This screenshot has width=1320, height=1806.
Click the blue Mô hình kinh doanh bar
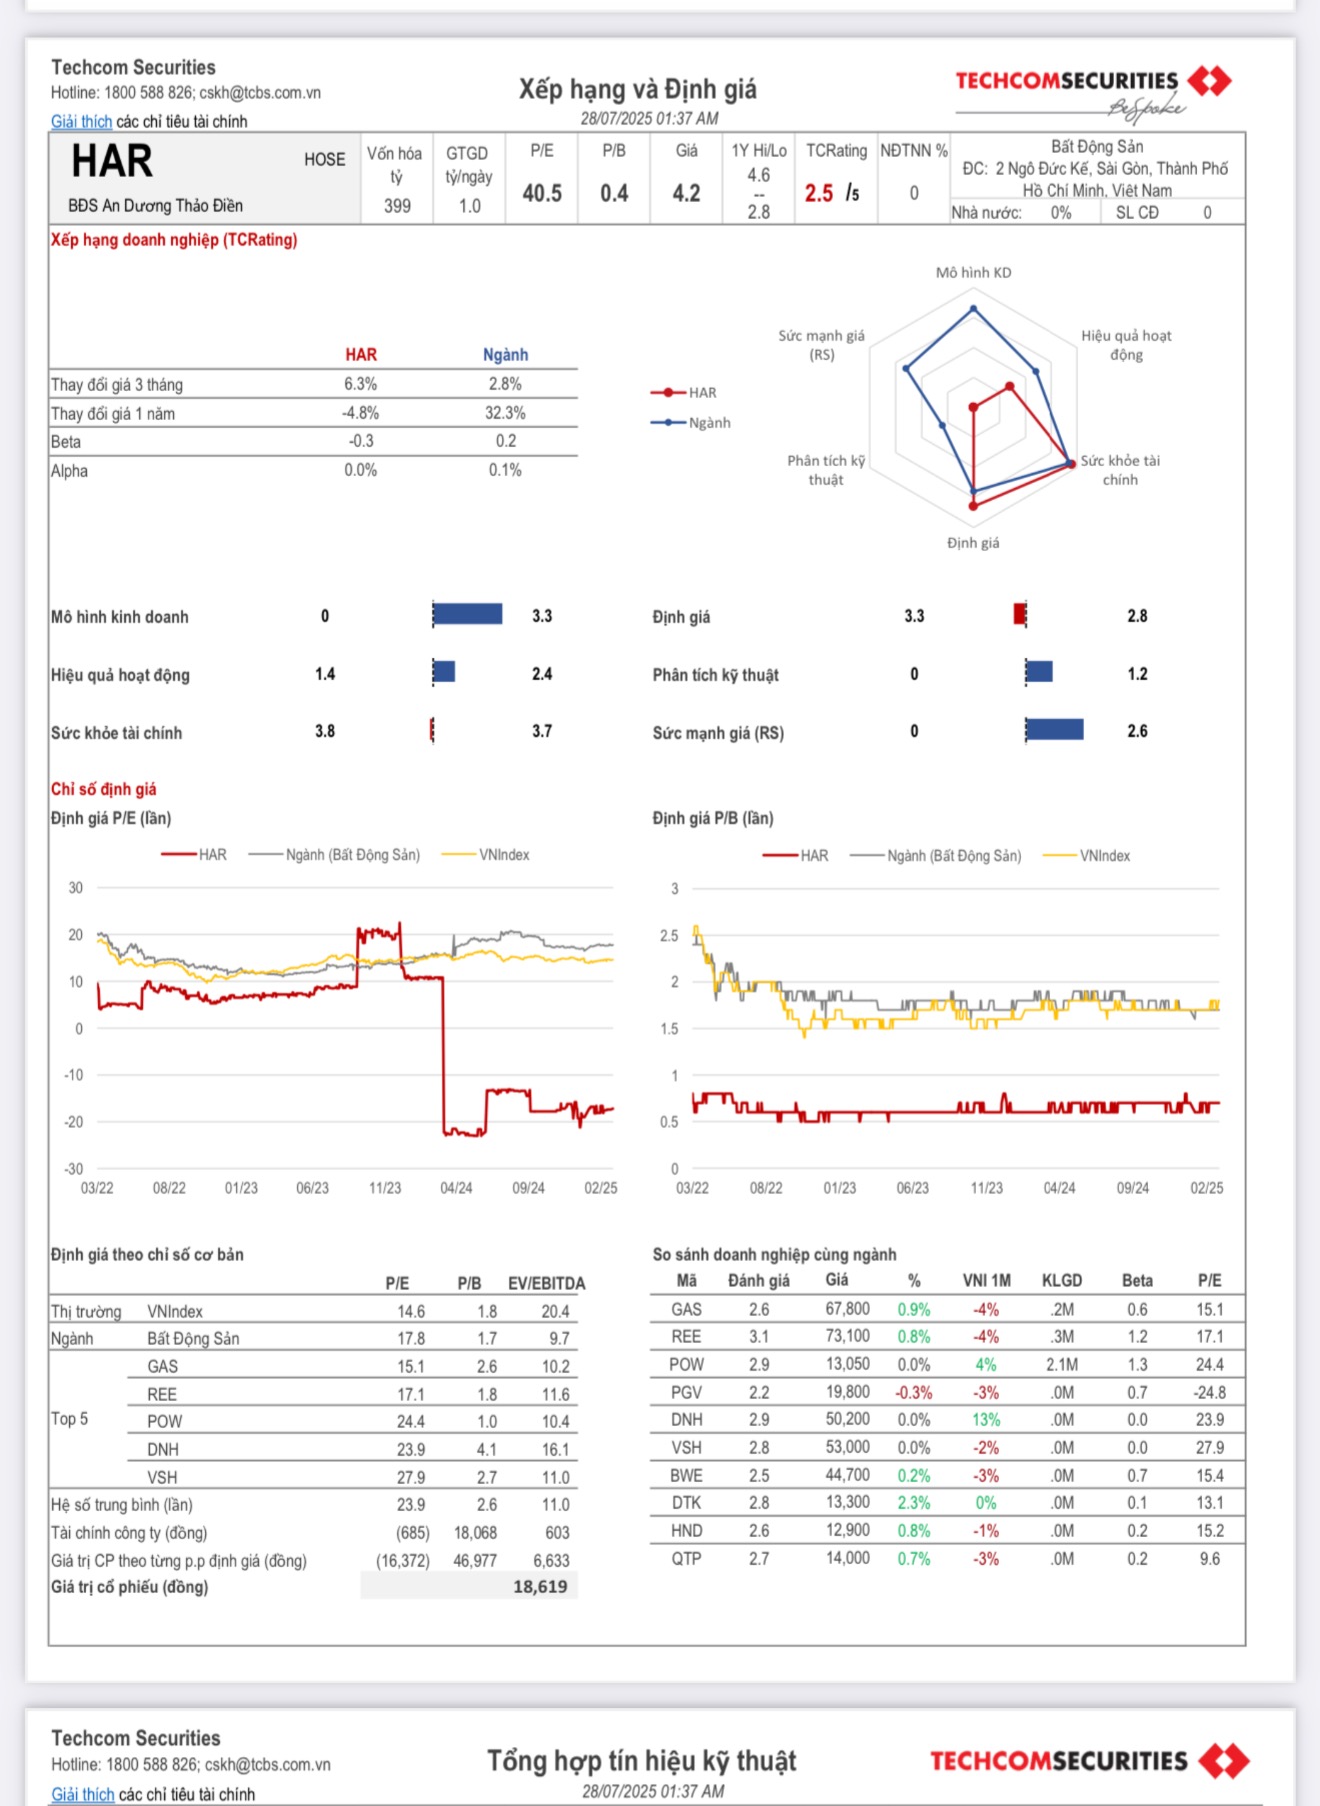(468, 614)
